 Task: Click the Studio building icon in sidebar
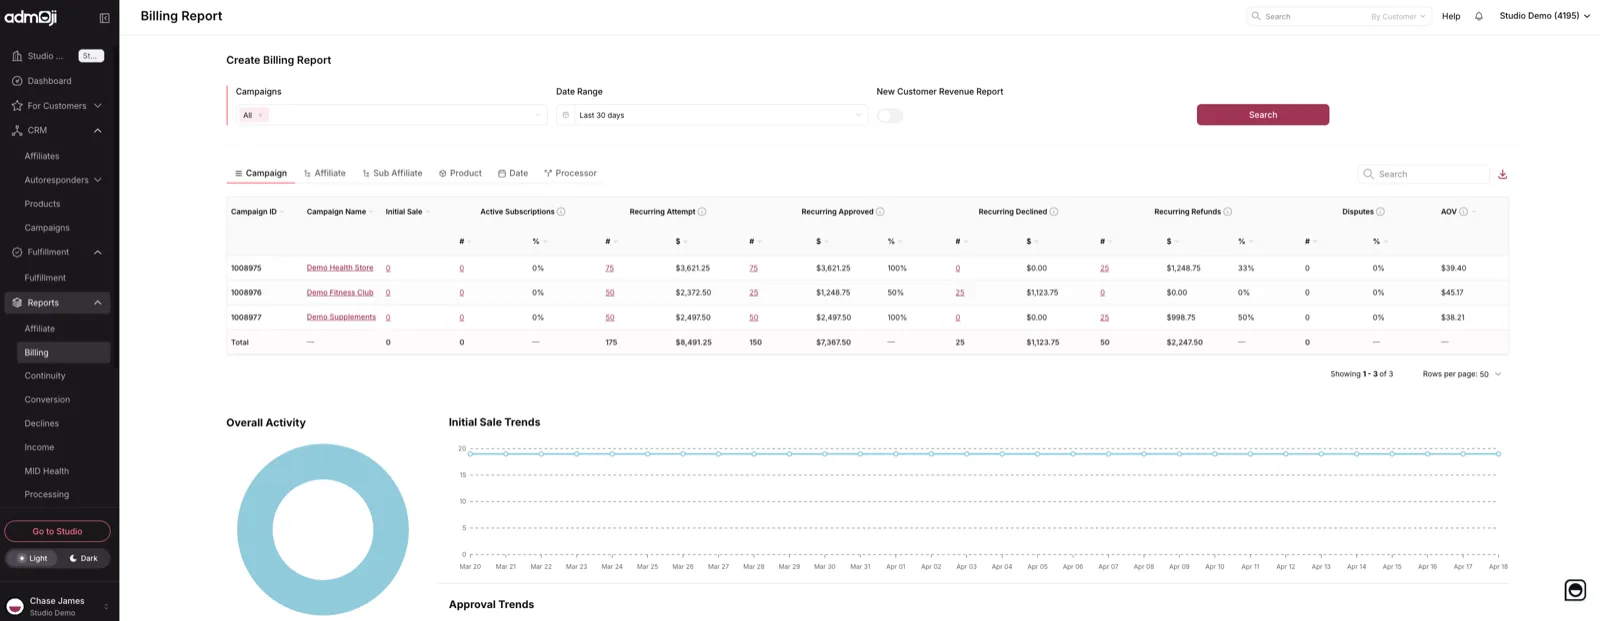point(17,56)
